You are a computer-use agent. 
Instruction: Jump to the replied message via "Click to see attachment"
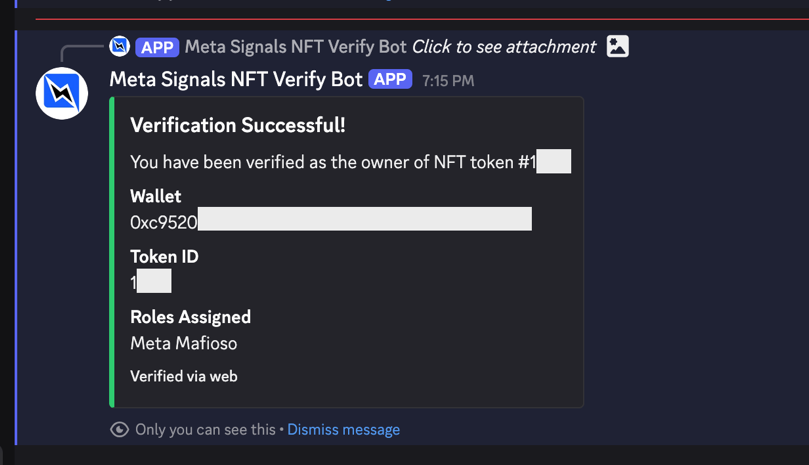(504, 47)
